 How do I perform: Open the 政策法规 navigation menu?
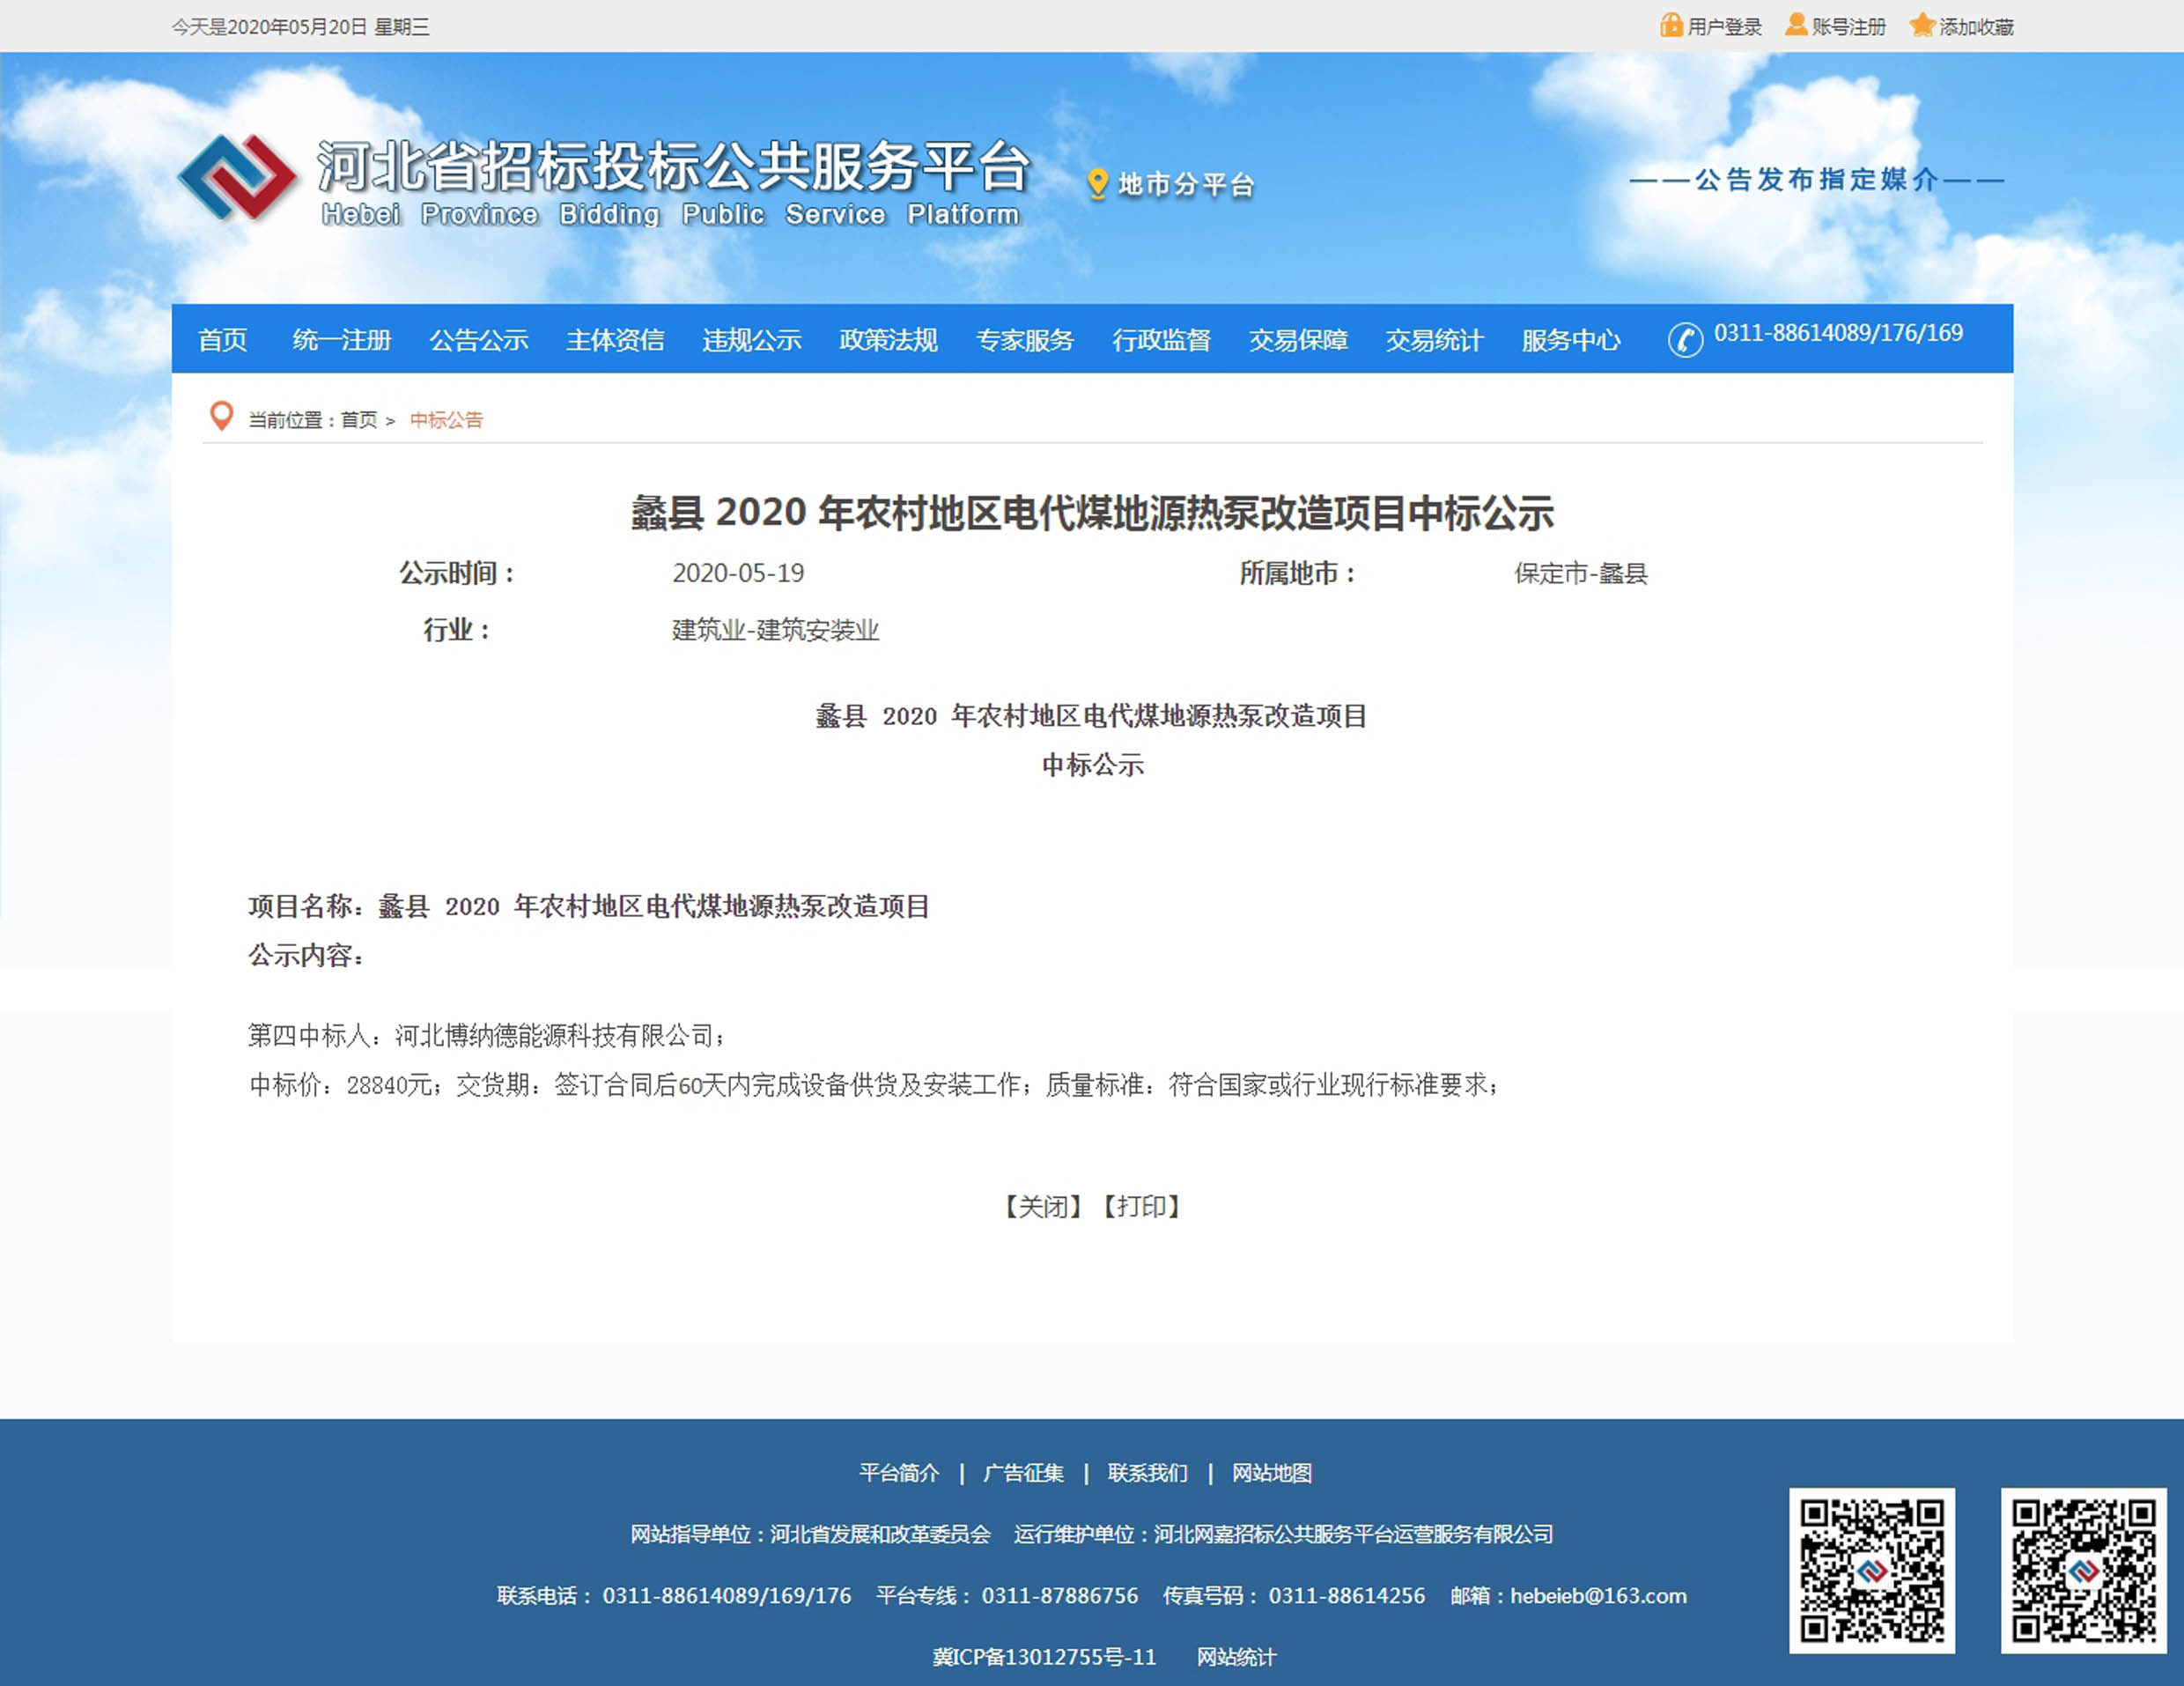pyautogui.click(x=888, y=340)
